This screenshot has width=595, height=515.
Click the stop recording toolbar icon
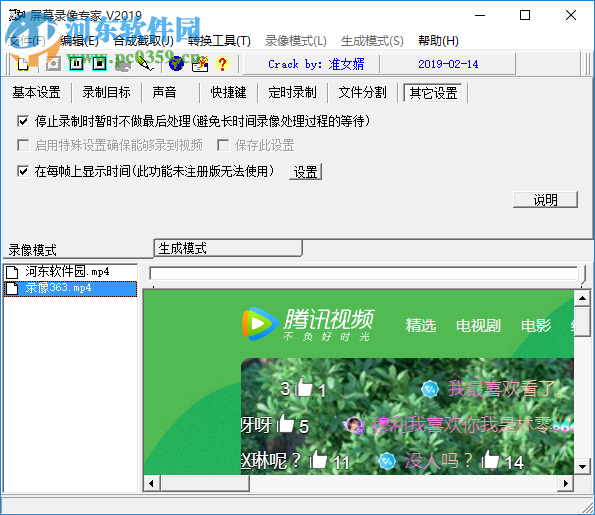point(100,64)
